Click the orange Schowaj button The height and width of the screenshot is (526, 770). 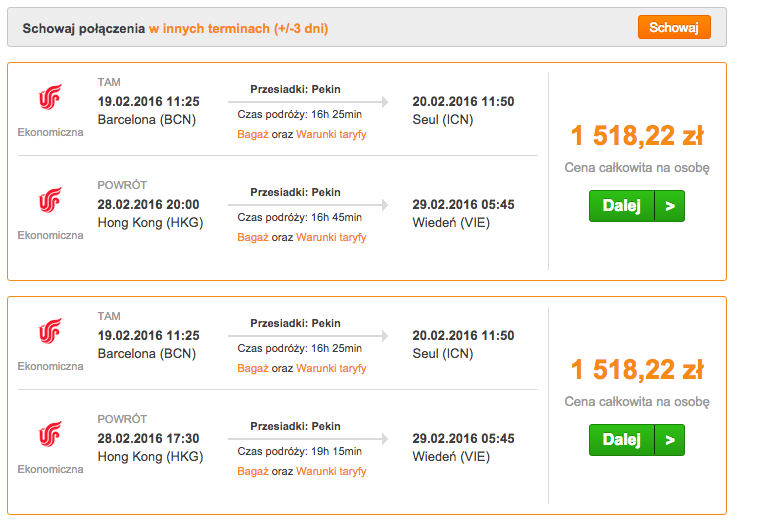pos(674,27)
